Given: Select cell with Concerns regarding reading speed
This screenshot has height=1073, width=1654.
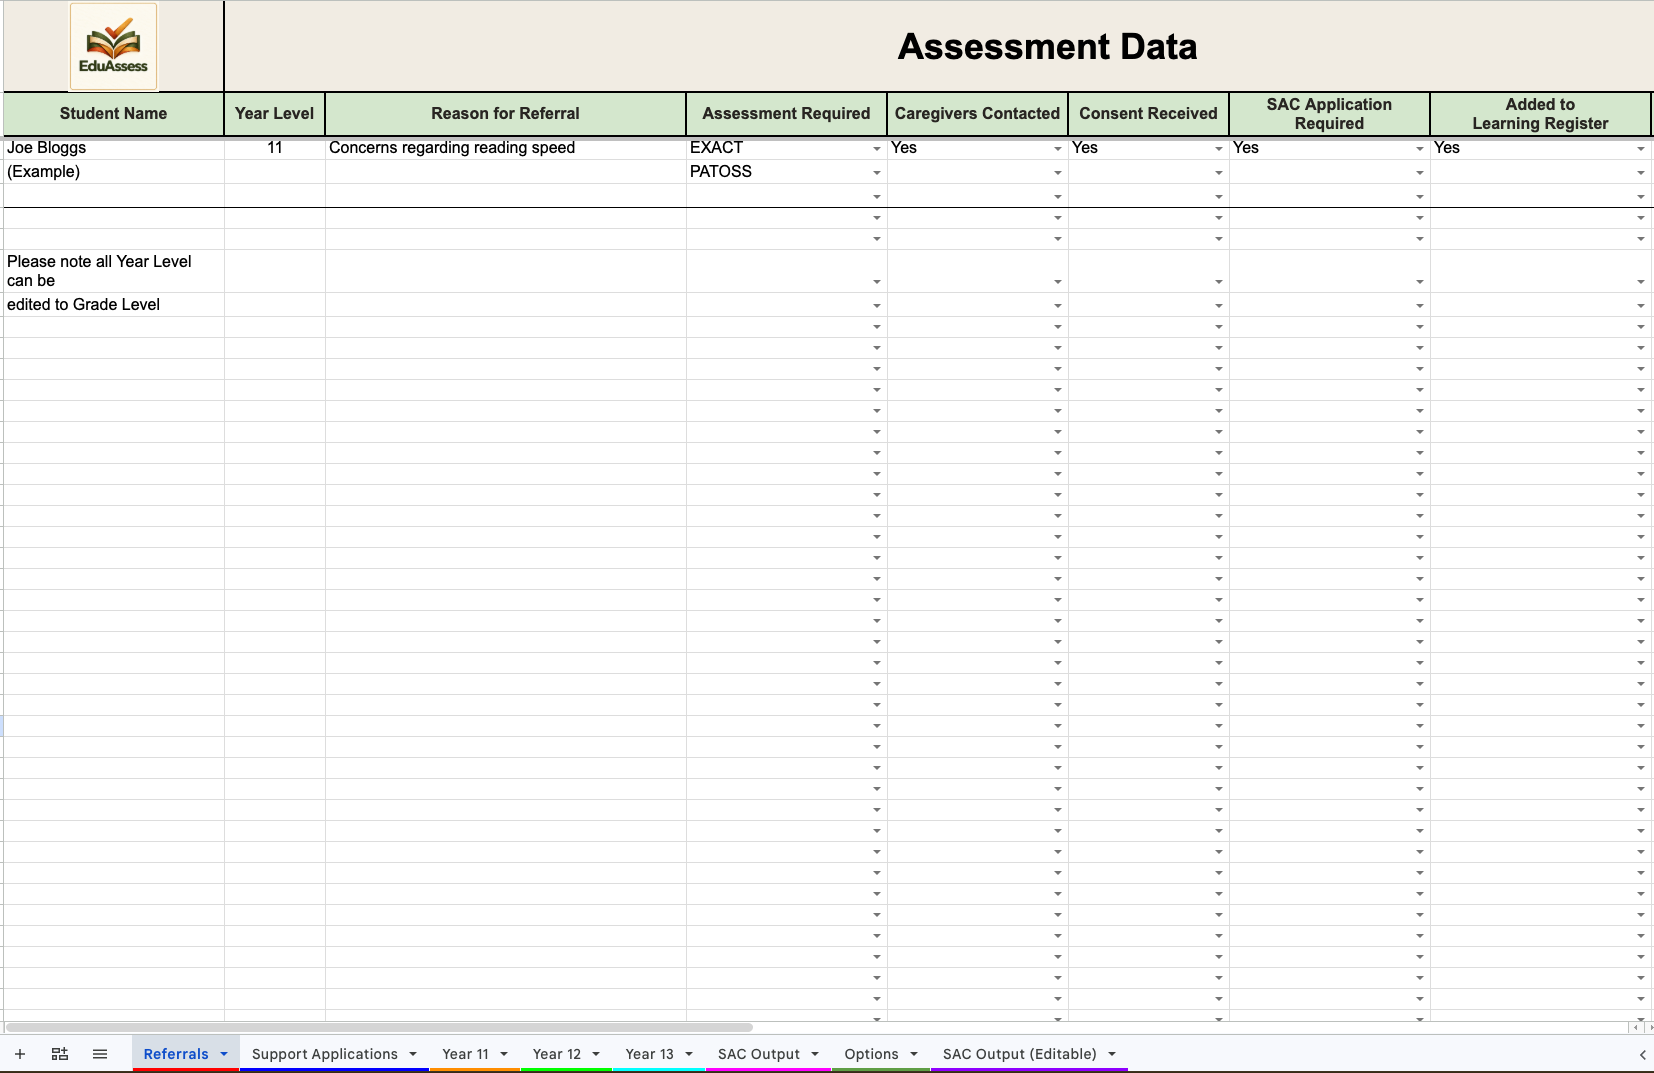Looking at the screenshot, I should point(505,148).
